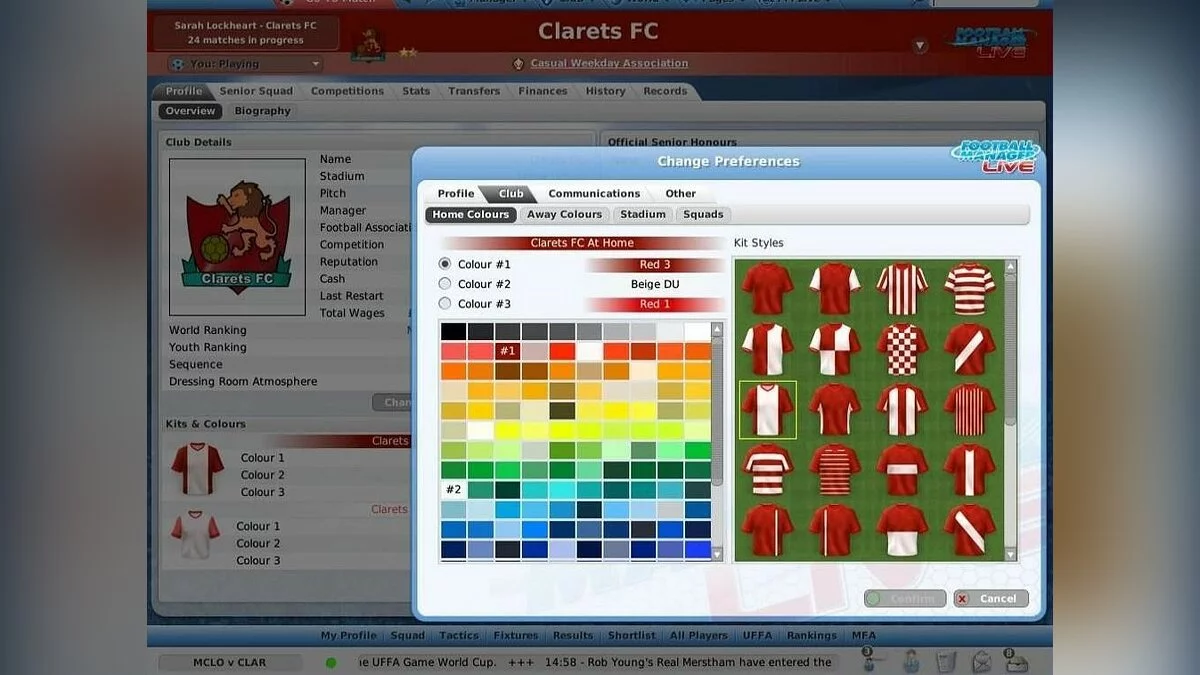Click the MCLO v CLAR match button
1200x675 pixels.
(x=230, y=662)
